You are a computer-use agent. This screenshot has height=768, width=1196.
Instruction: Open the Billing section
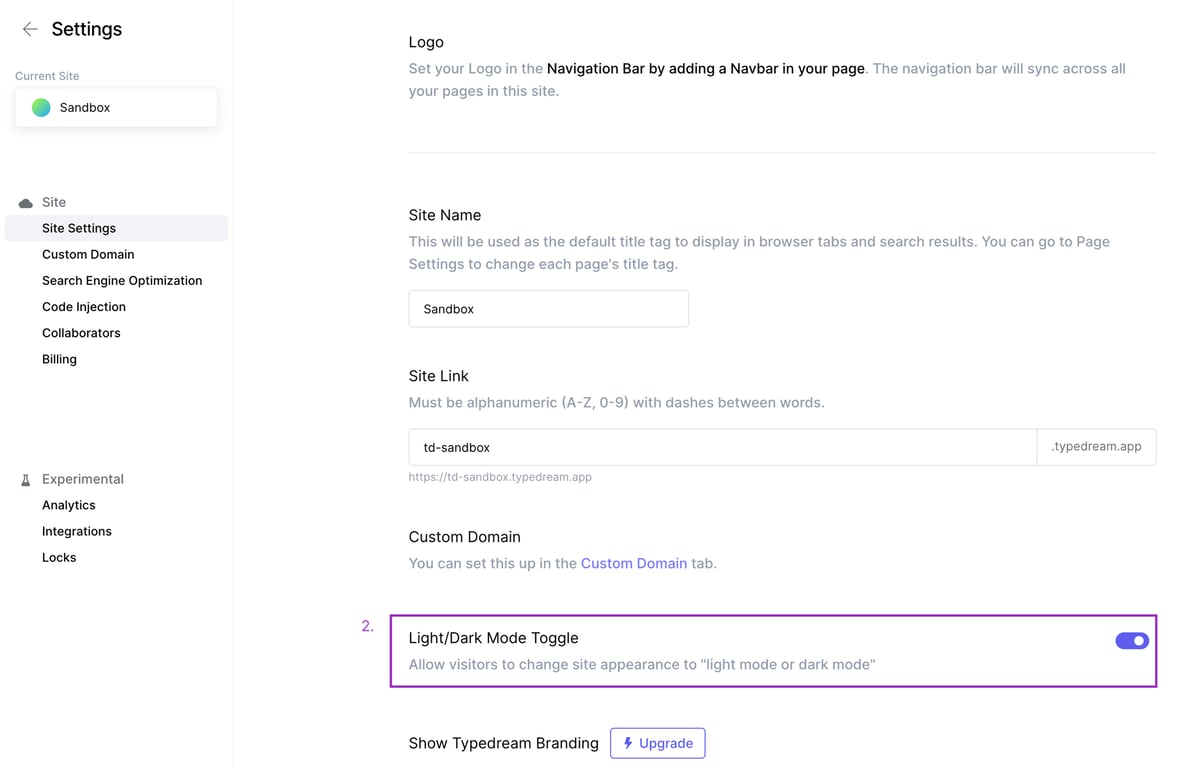[59, 359]
